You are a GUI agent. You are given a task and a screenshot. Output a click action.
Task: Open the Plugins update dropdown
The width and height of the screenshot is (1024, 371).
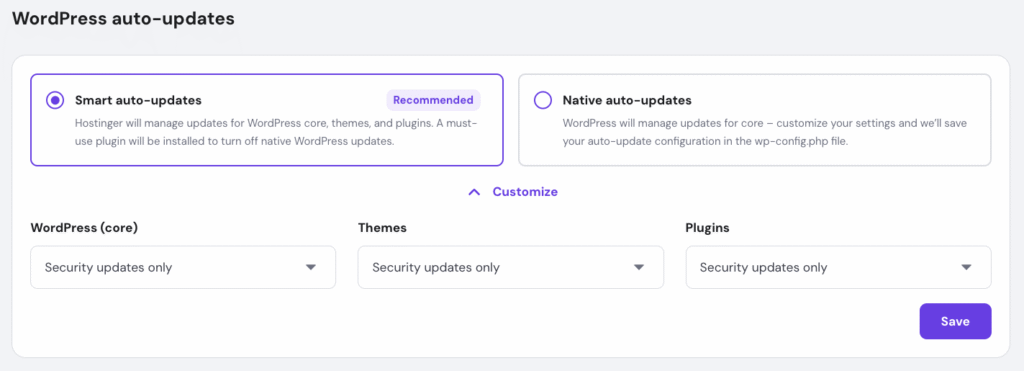pos(839,267)
